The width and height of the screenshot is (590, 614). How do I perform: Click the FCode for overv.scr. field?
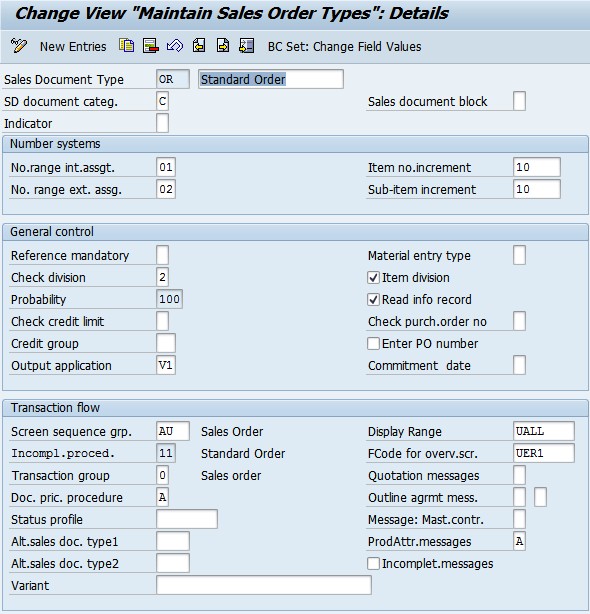click(x=544, y=453)
